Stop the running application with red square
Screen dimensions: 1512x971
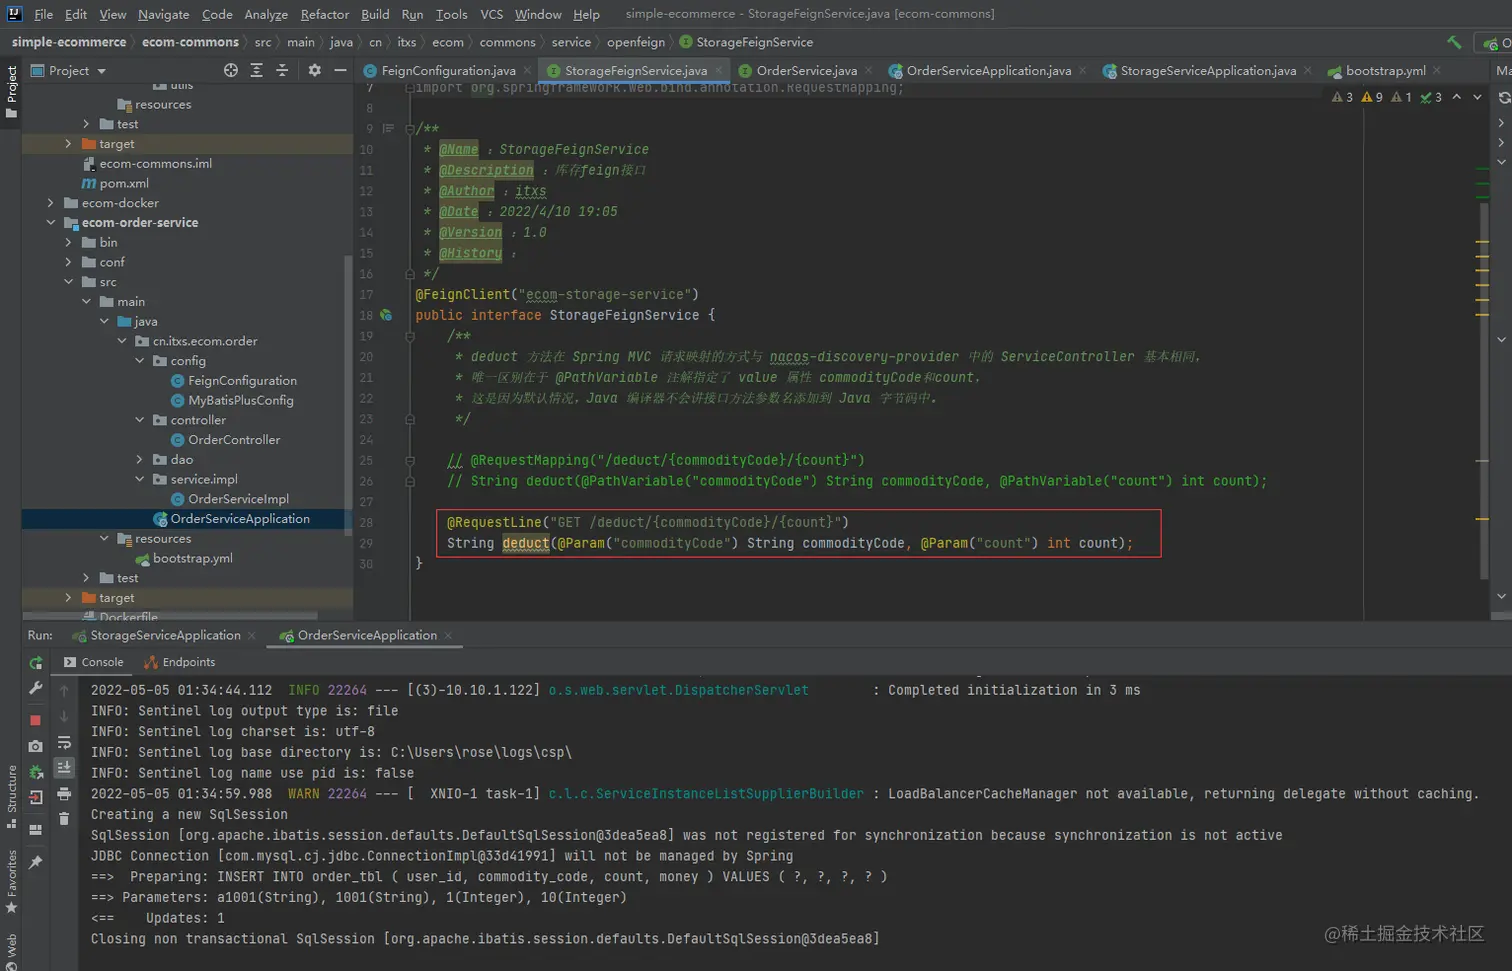36,720
